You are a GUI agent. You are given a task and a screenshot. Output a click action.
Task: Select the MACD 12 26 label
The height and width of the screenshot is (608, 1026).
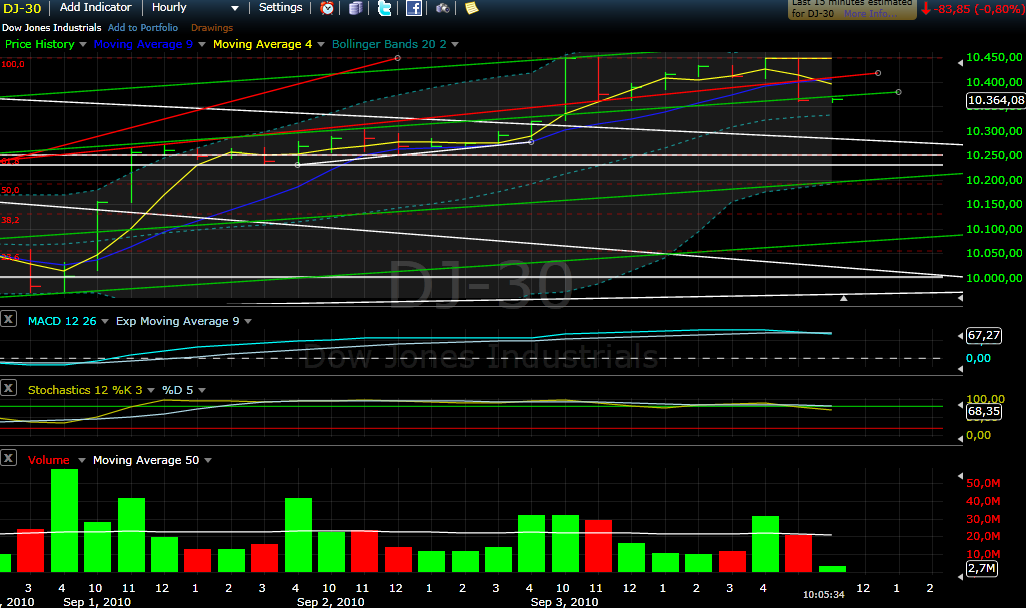(x=62, y=321)
